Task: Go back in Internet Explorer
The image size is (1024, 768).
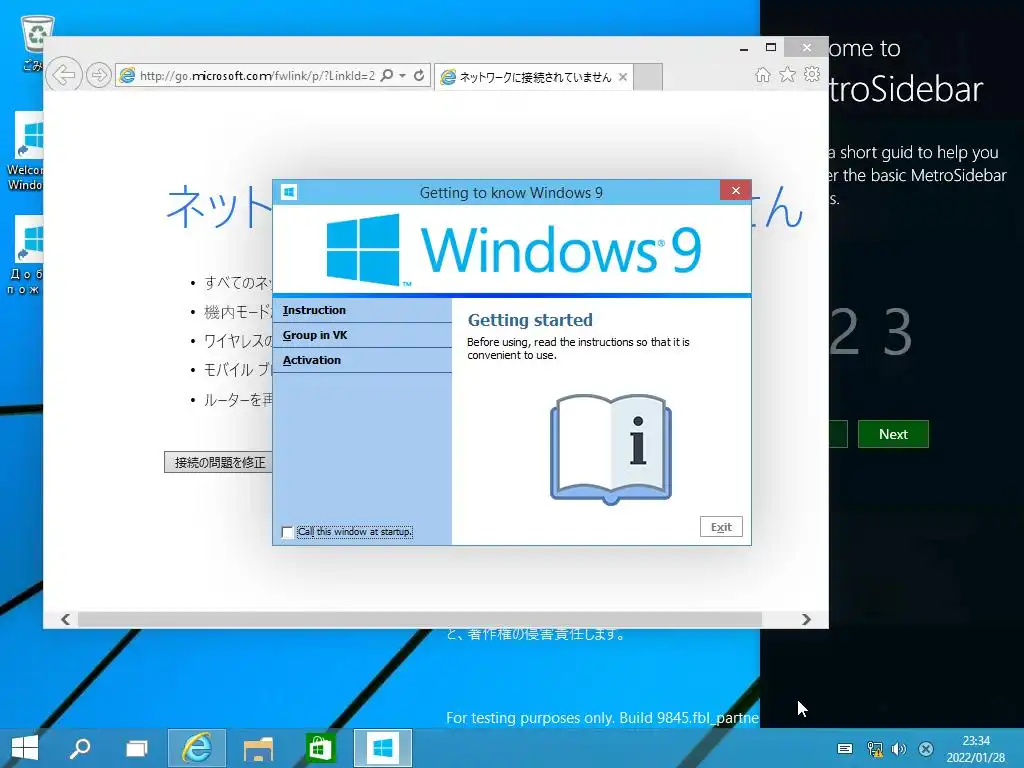Action: [64, 75]
